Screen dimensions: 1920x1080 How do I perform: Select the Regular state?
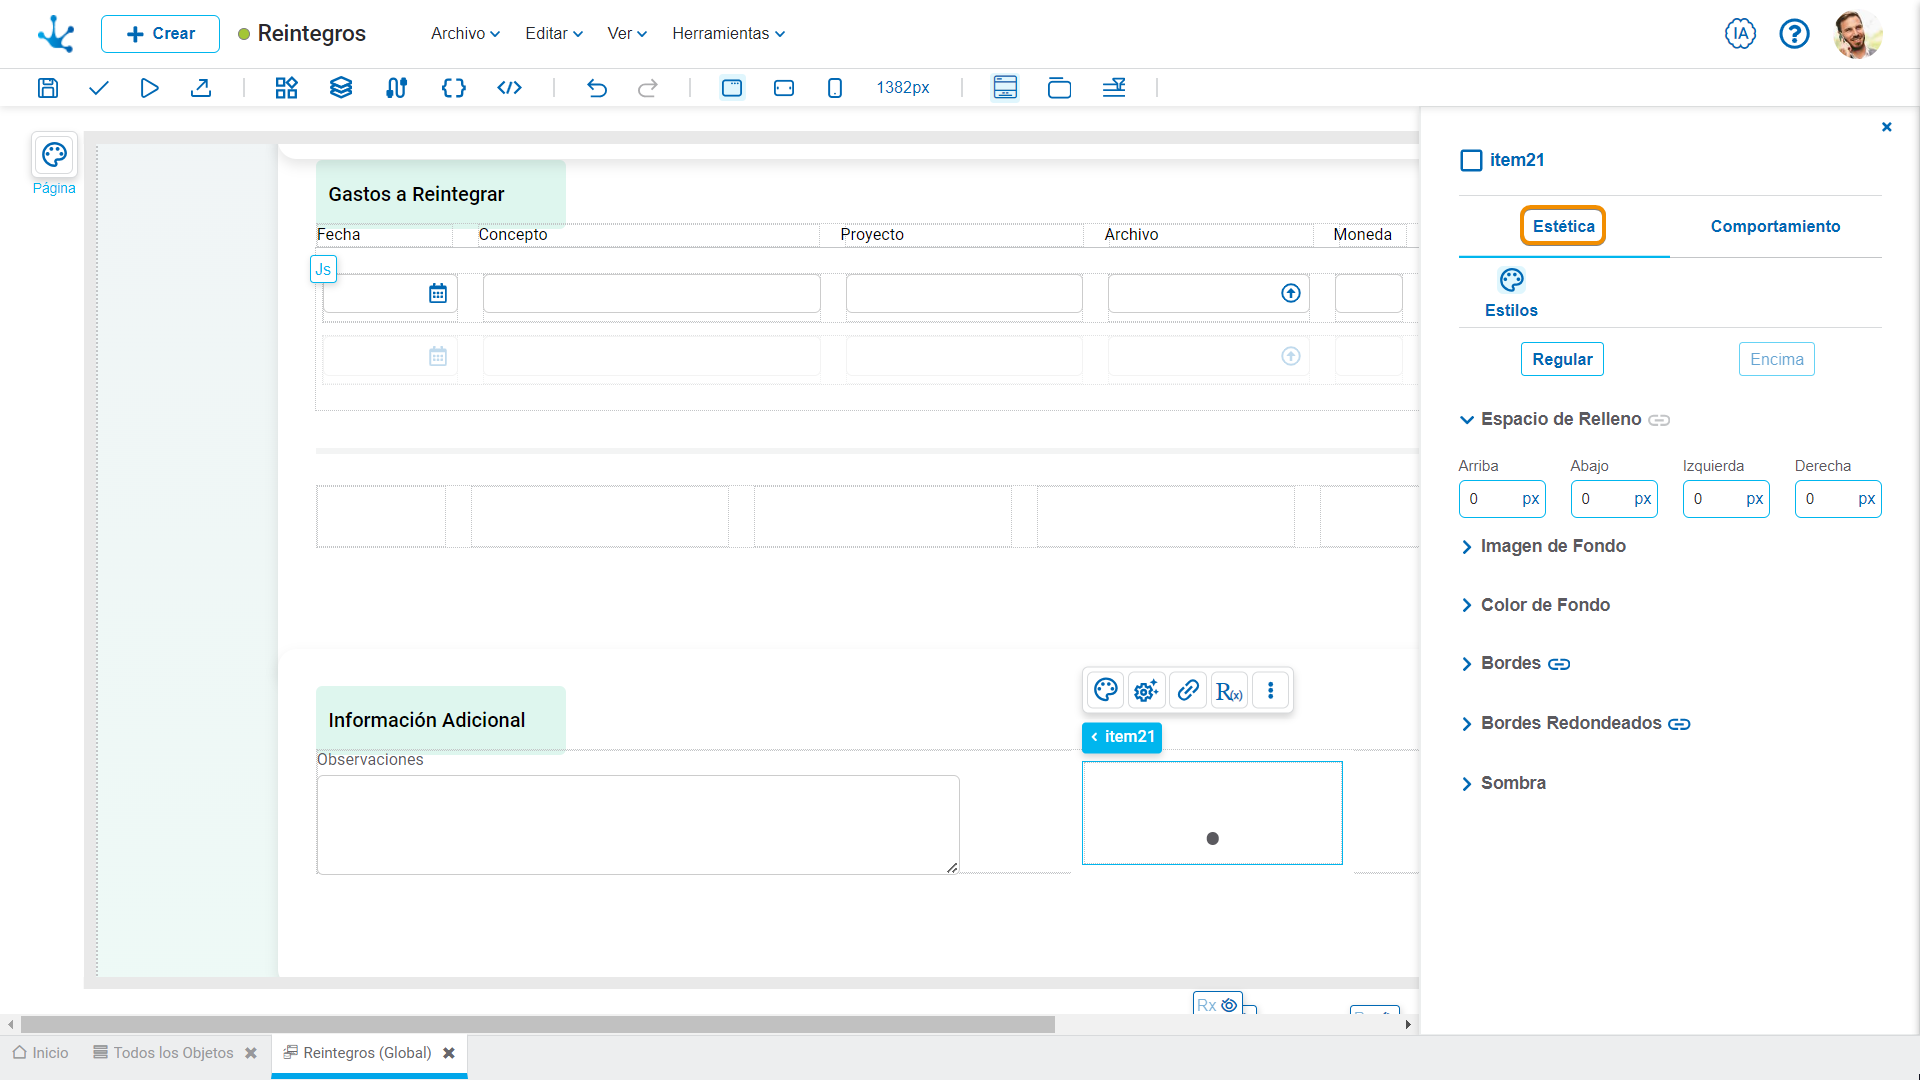tap(1562, 359)
